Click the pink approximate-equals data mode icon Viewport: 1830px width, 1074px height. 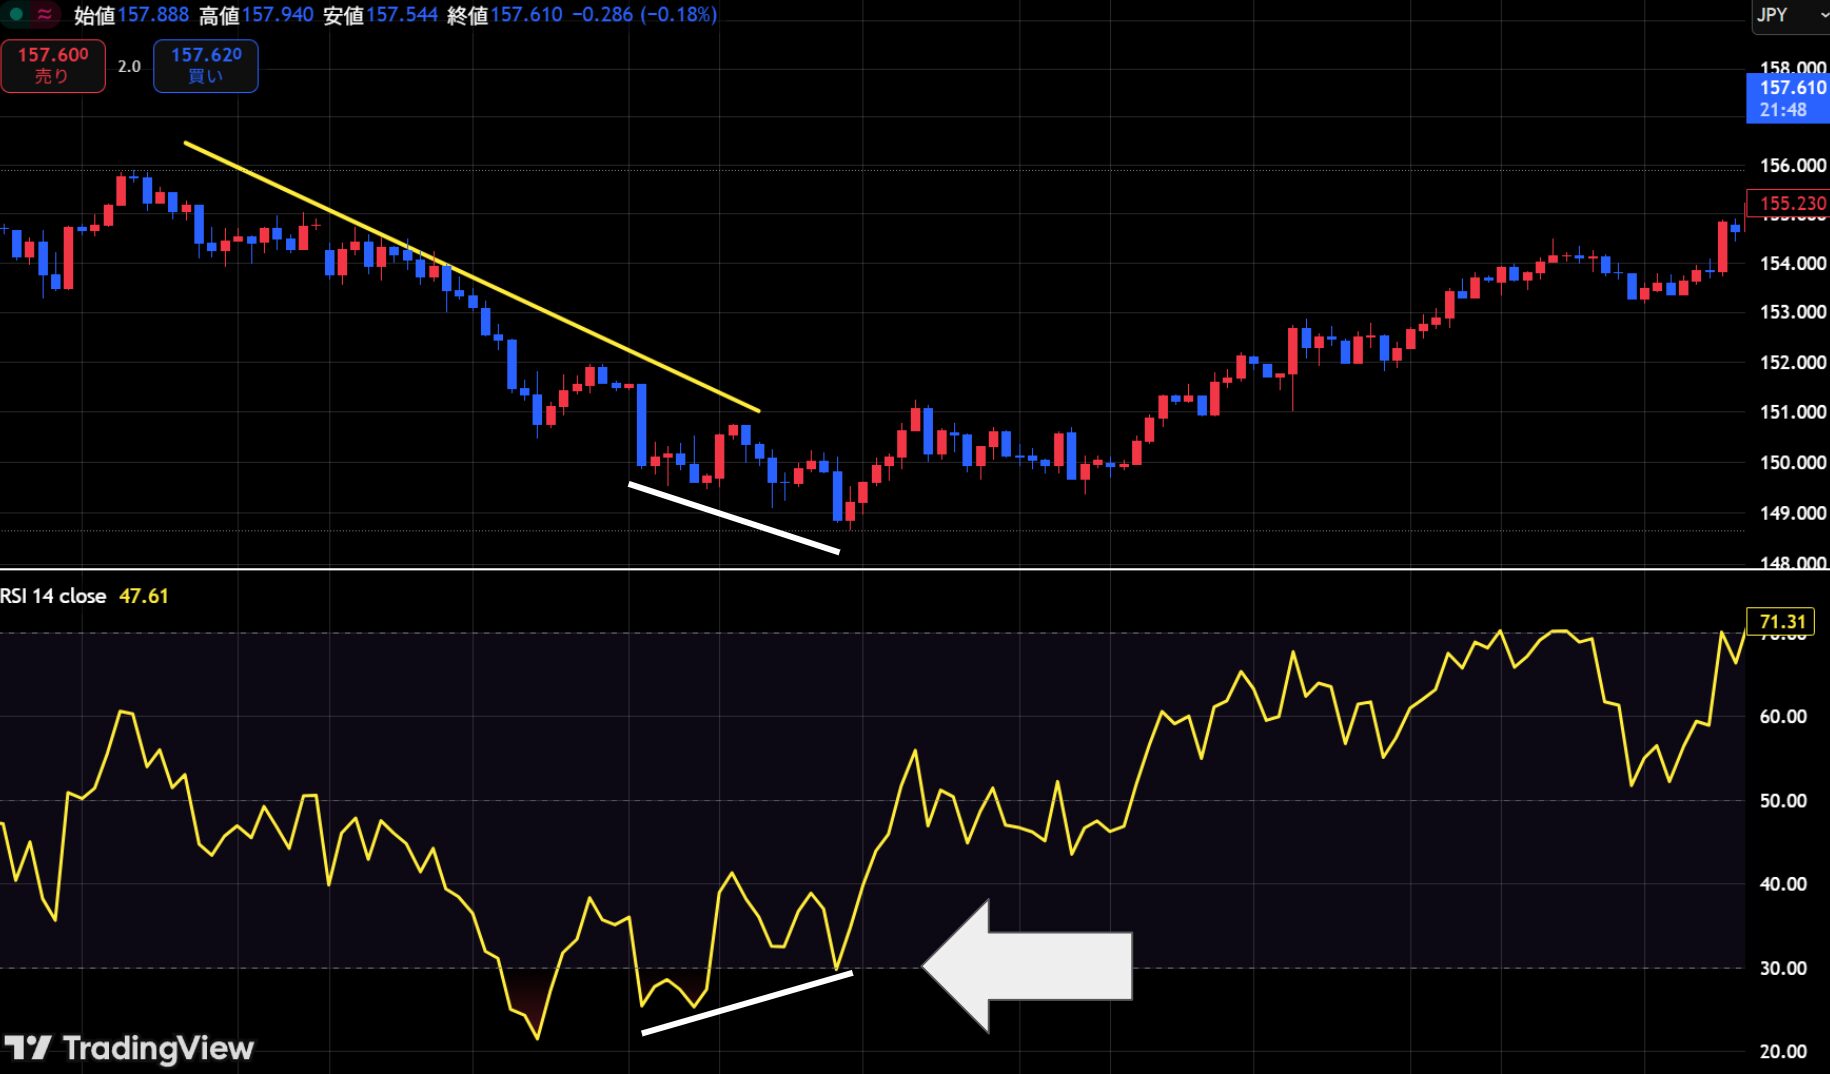pyautogui.click(x=45, y=14)
